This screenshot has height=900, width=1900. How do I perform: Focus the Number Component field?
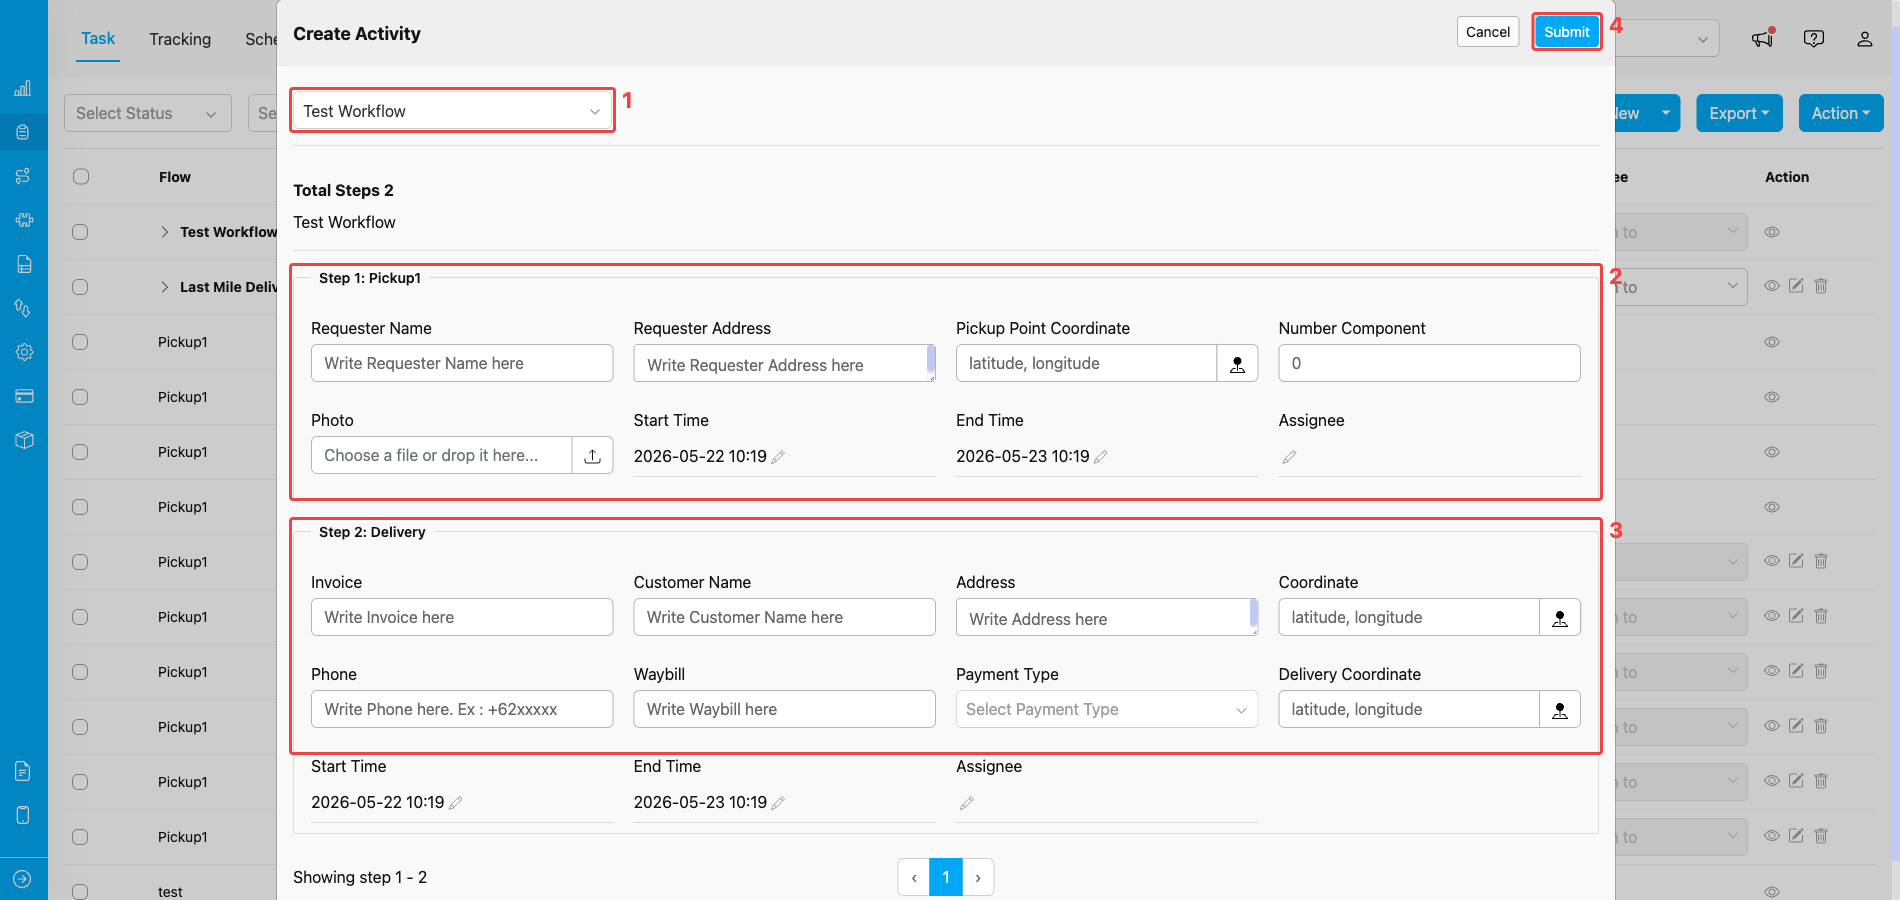coord(1429,364)
